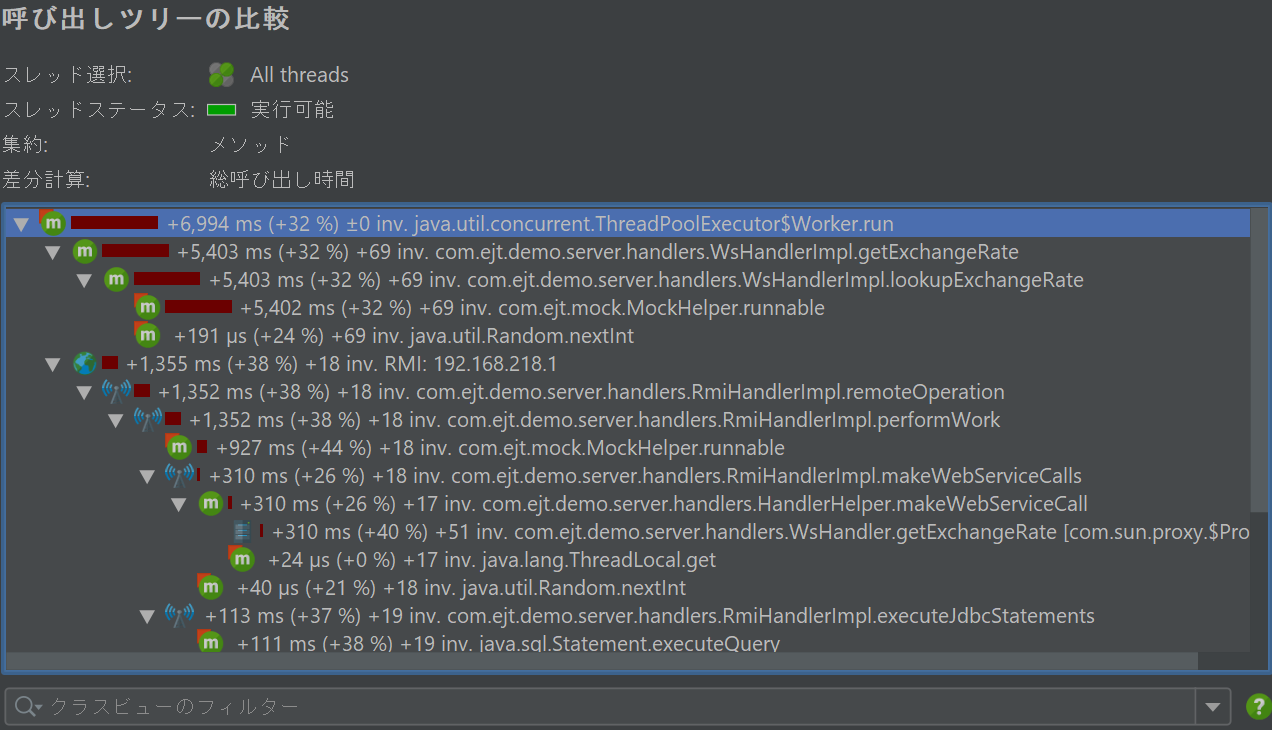This screenshot has height=730, width=1272.
Task: Click the green runnable thread status indicator
Action: (x=221, y=109)
